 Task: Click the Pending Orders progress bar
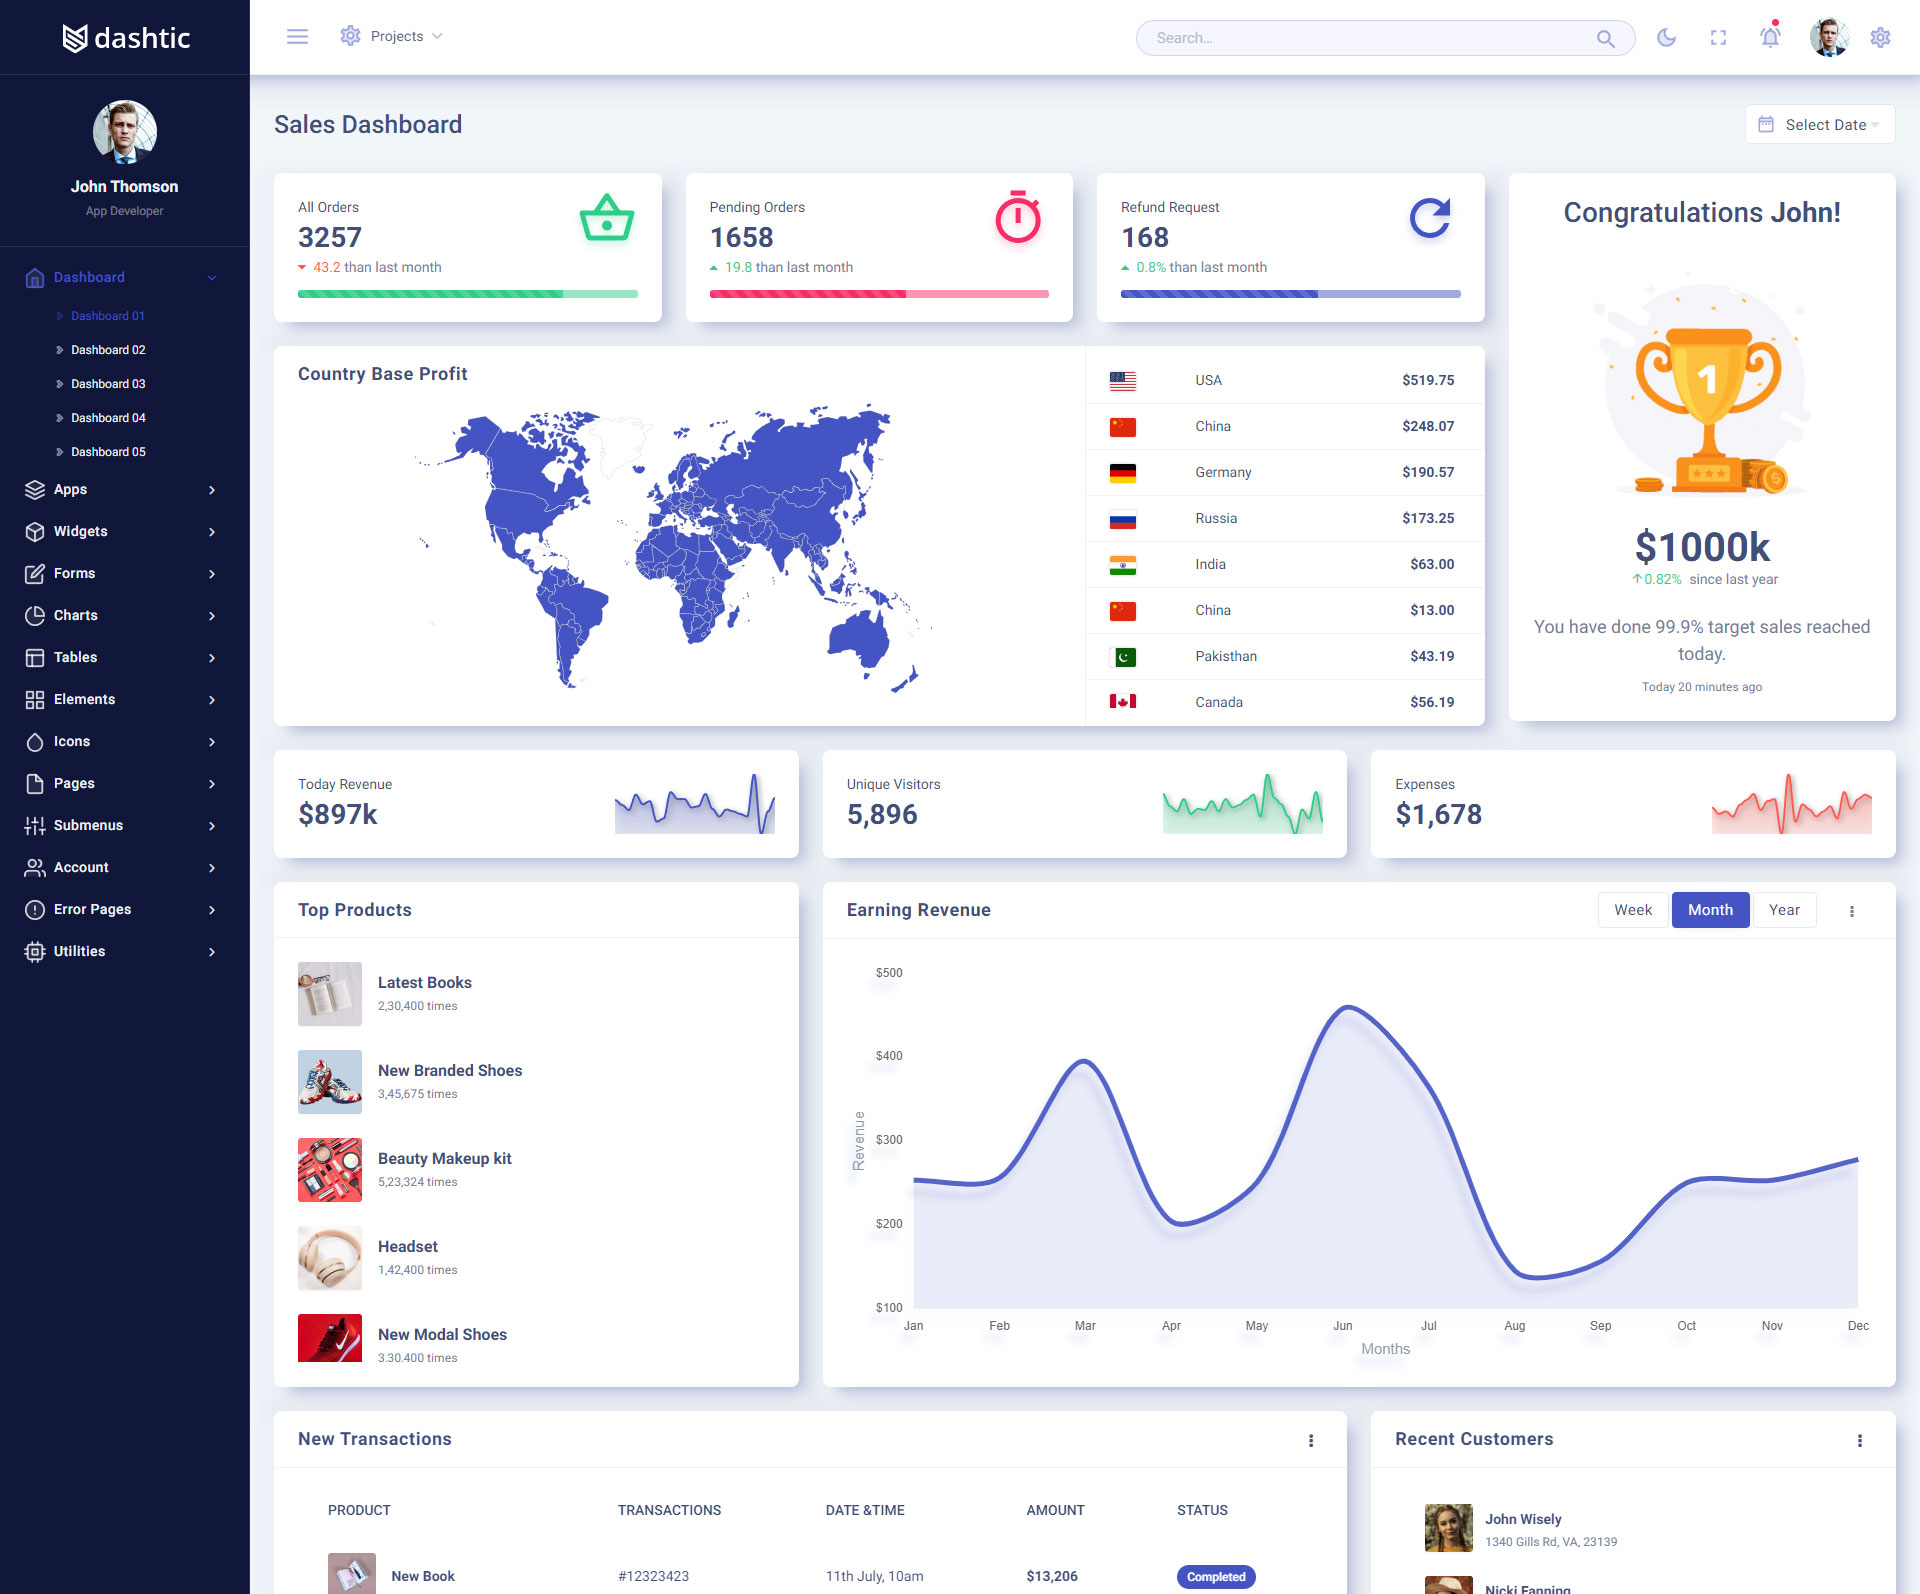[x=878, y=294]
